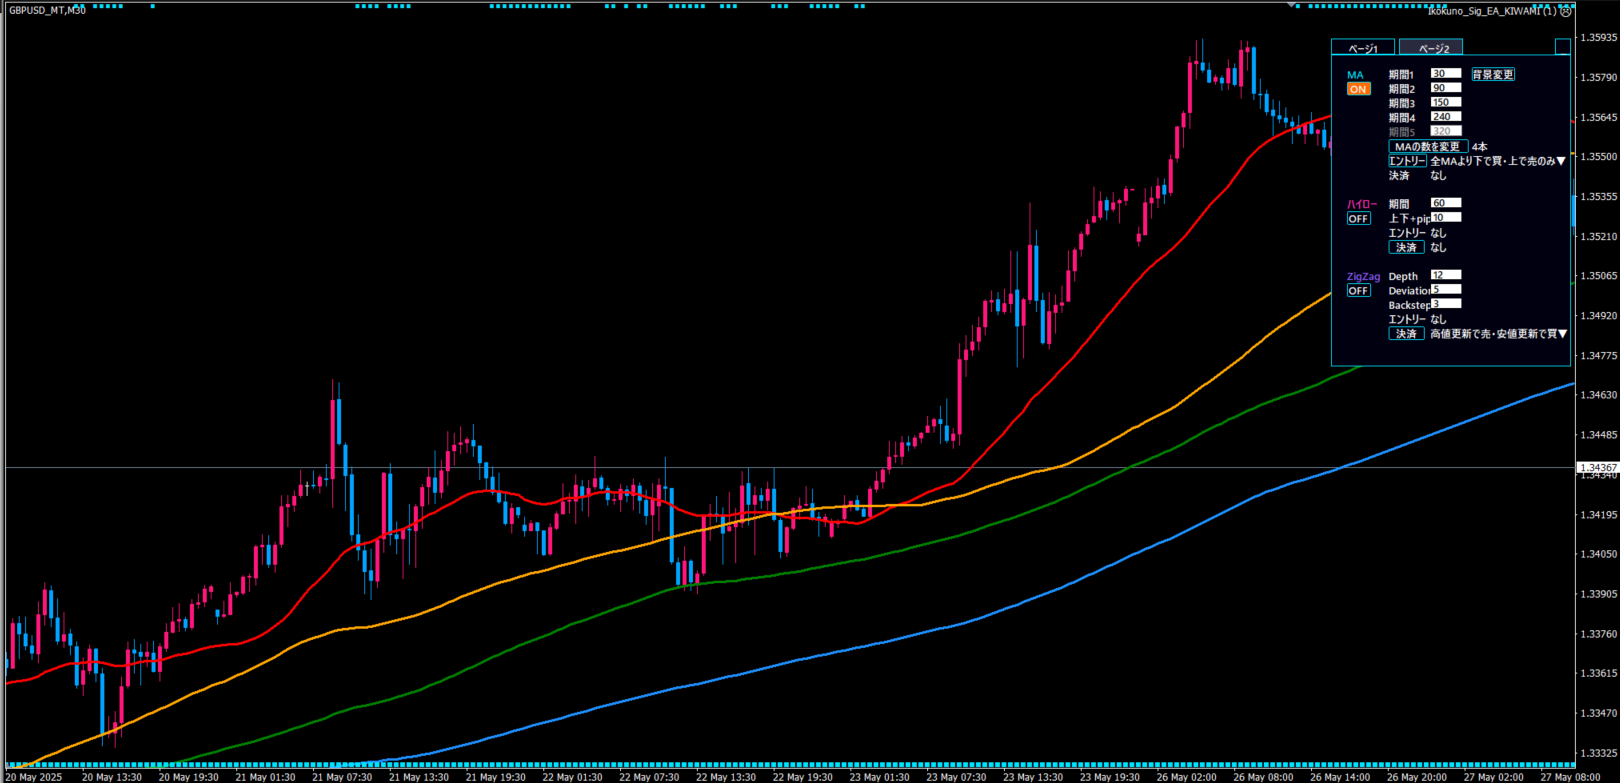The width and height of the screenshot is (1620, 783).
Task: Click the 背景変更 button
Action: pos(1493,75)
